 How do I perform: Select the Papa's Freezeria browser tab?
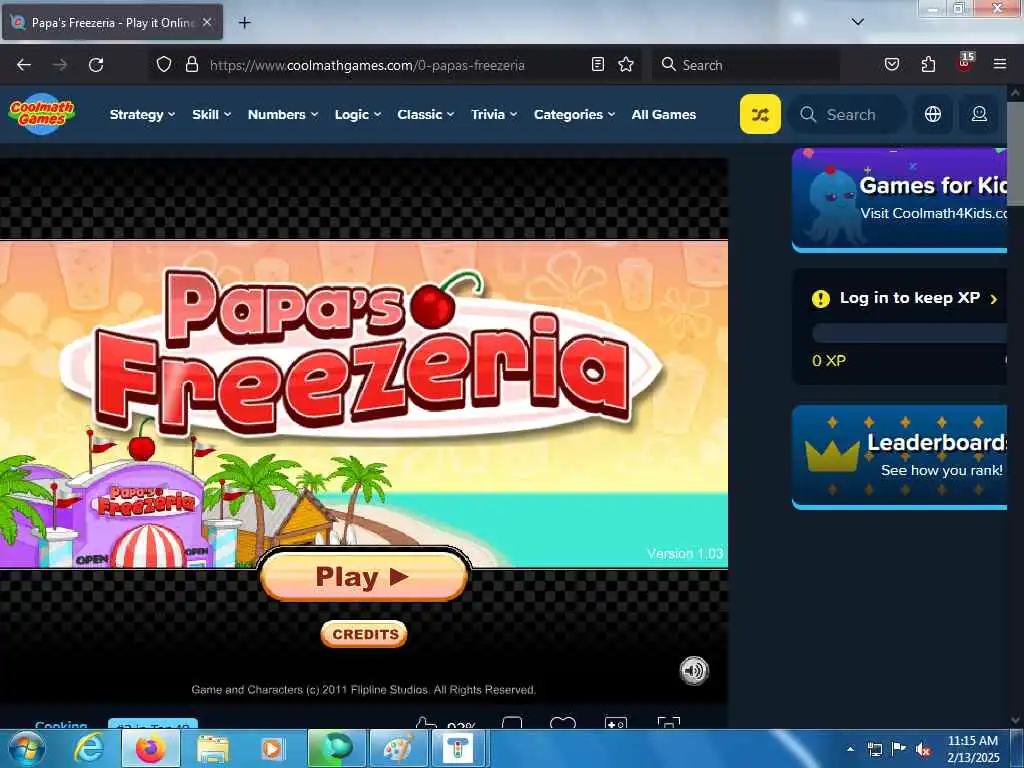(112, 22)
